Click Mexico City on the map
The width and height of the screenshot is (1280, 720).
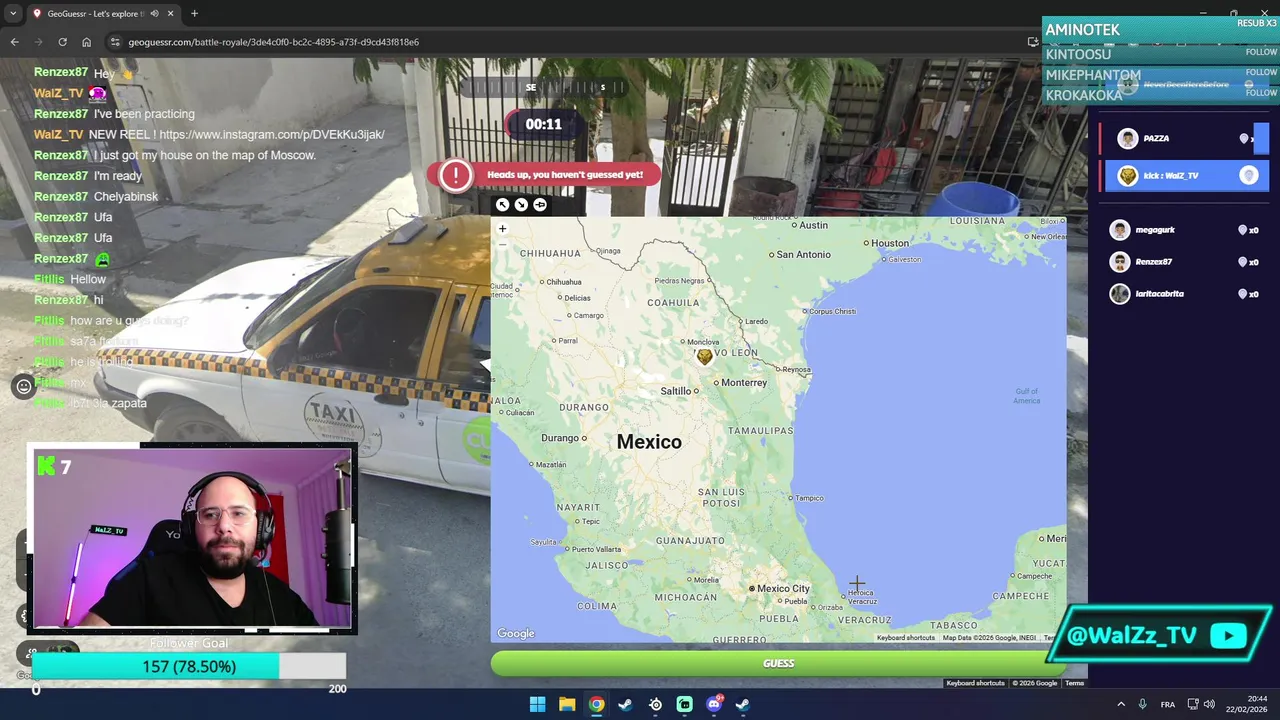[783, 588]
